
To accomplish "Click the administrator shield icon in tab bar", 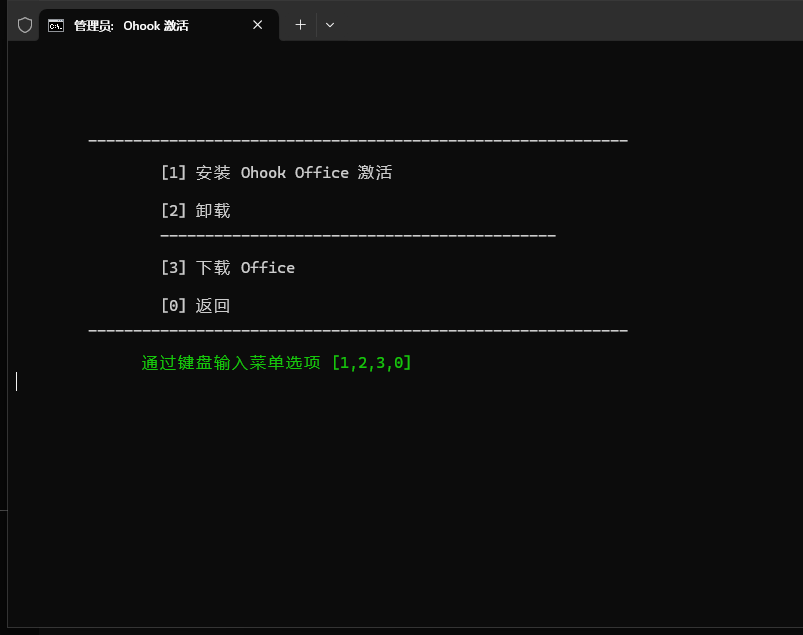I will point(25,25).
